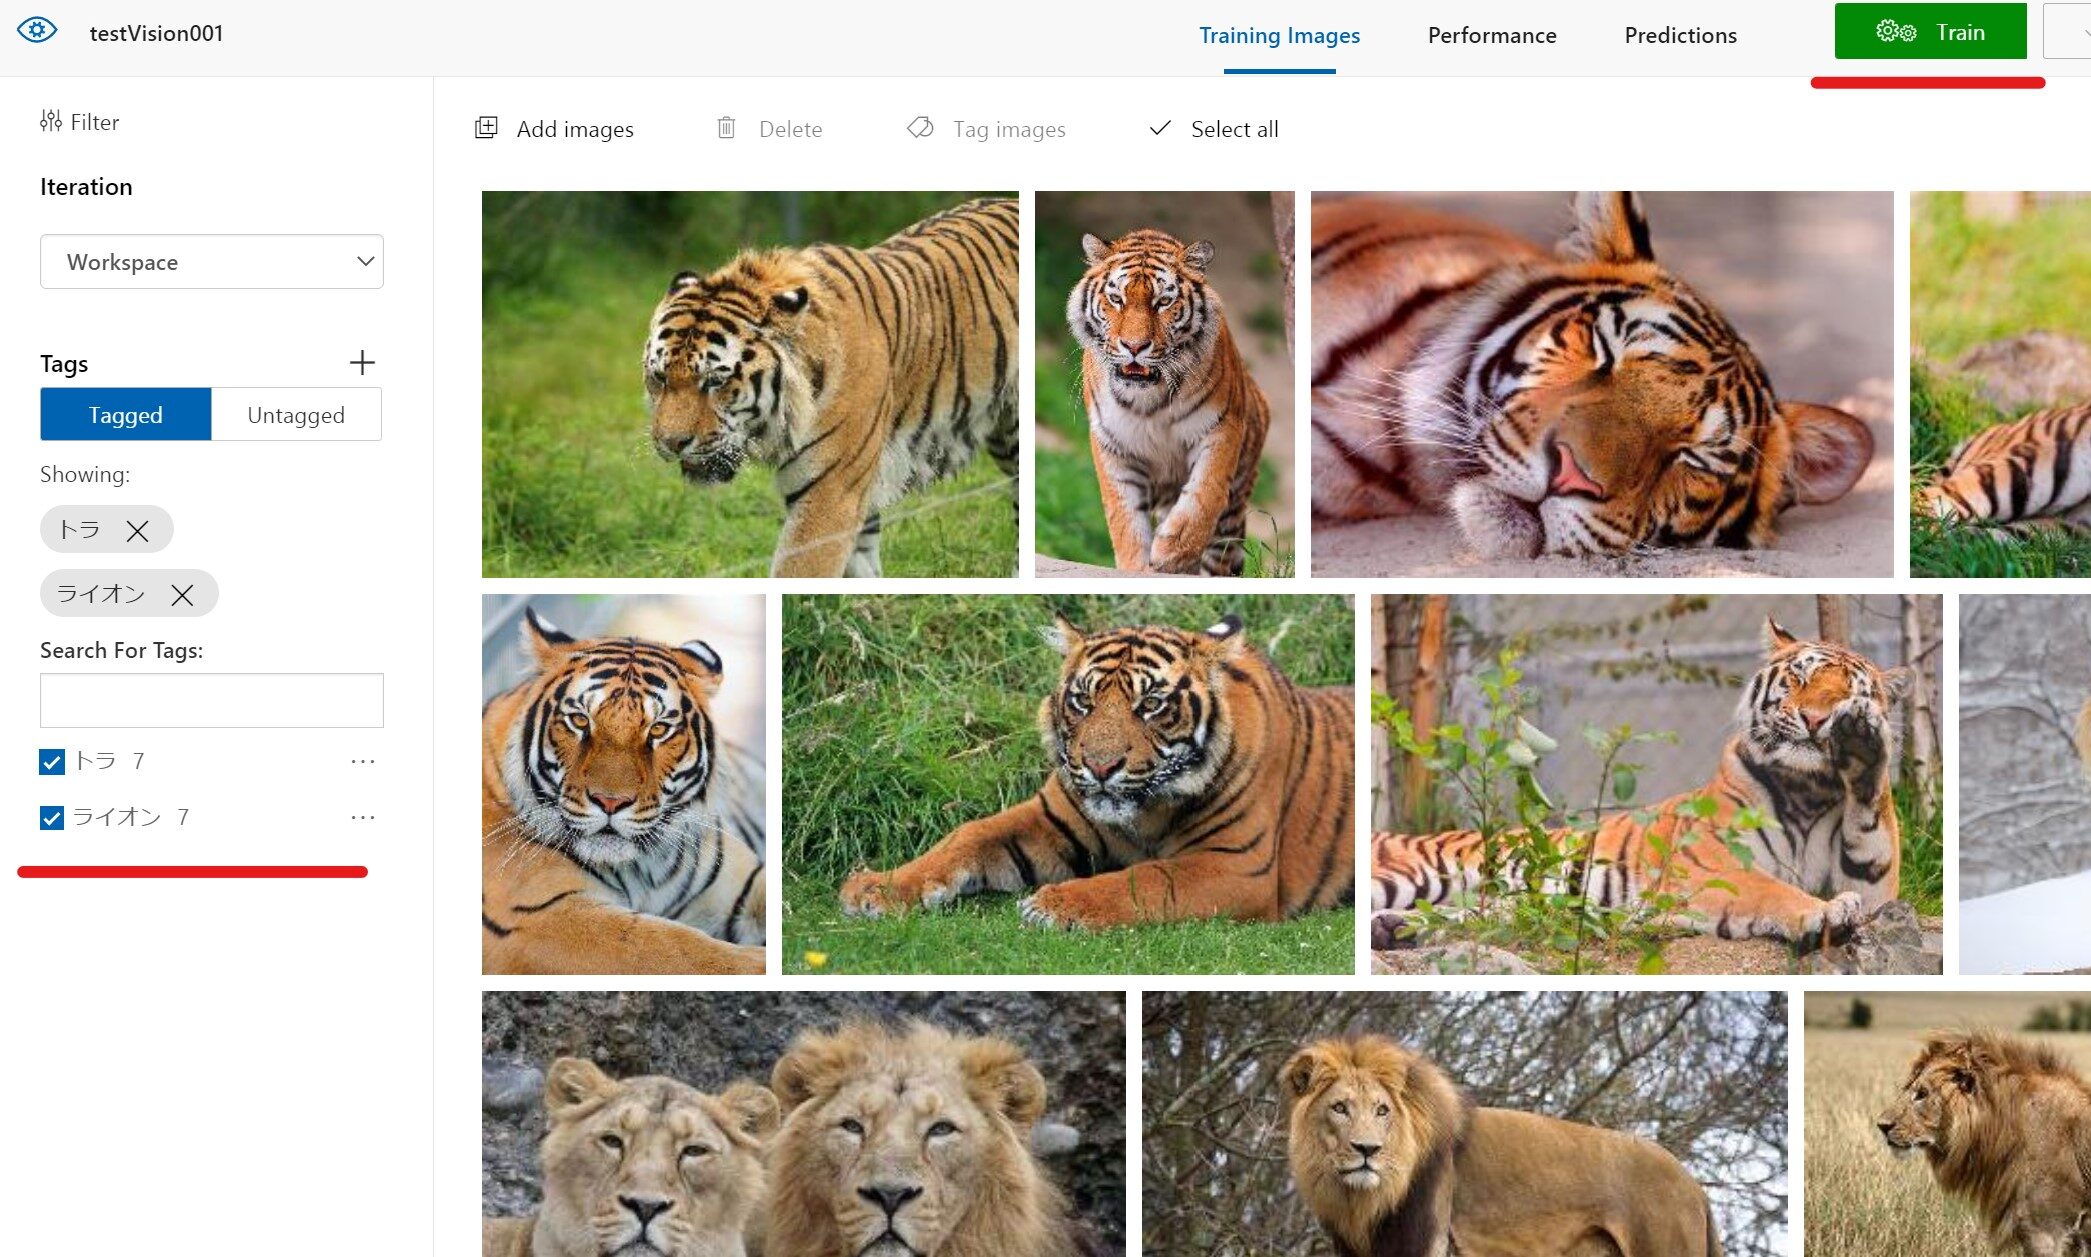Screen dimensions: 2091x1257
Task: Focus the Search For Tags input
Action: (x=212, y=700)
